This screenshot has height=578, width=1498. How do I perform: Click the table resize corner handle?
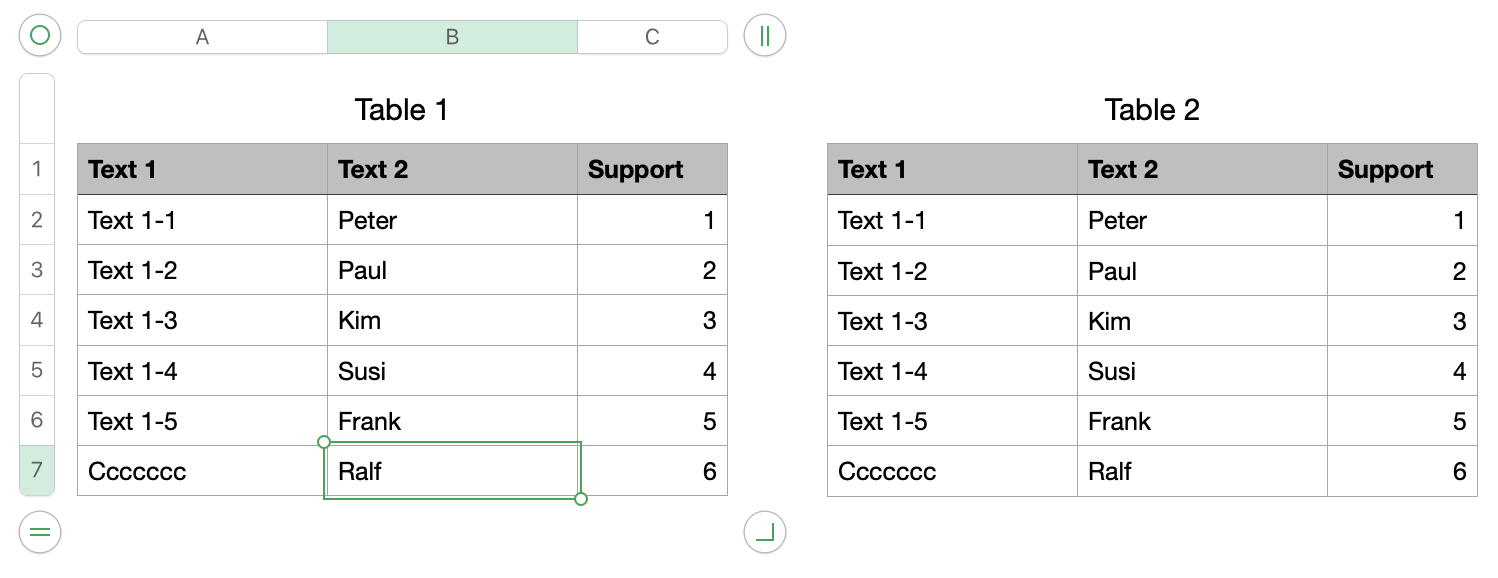(x=765, y=532)
